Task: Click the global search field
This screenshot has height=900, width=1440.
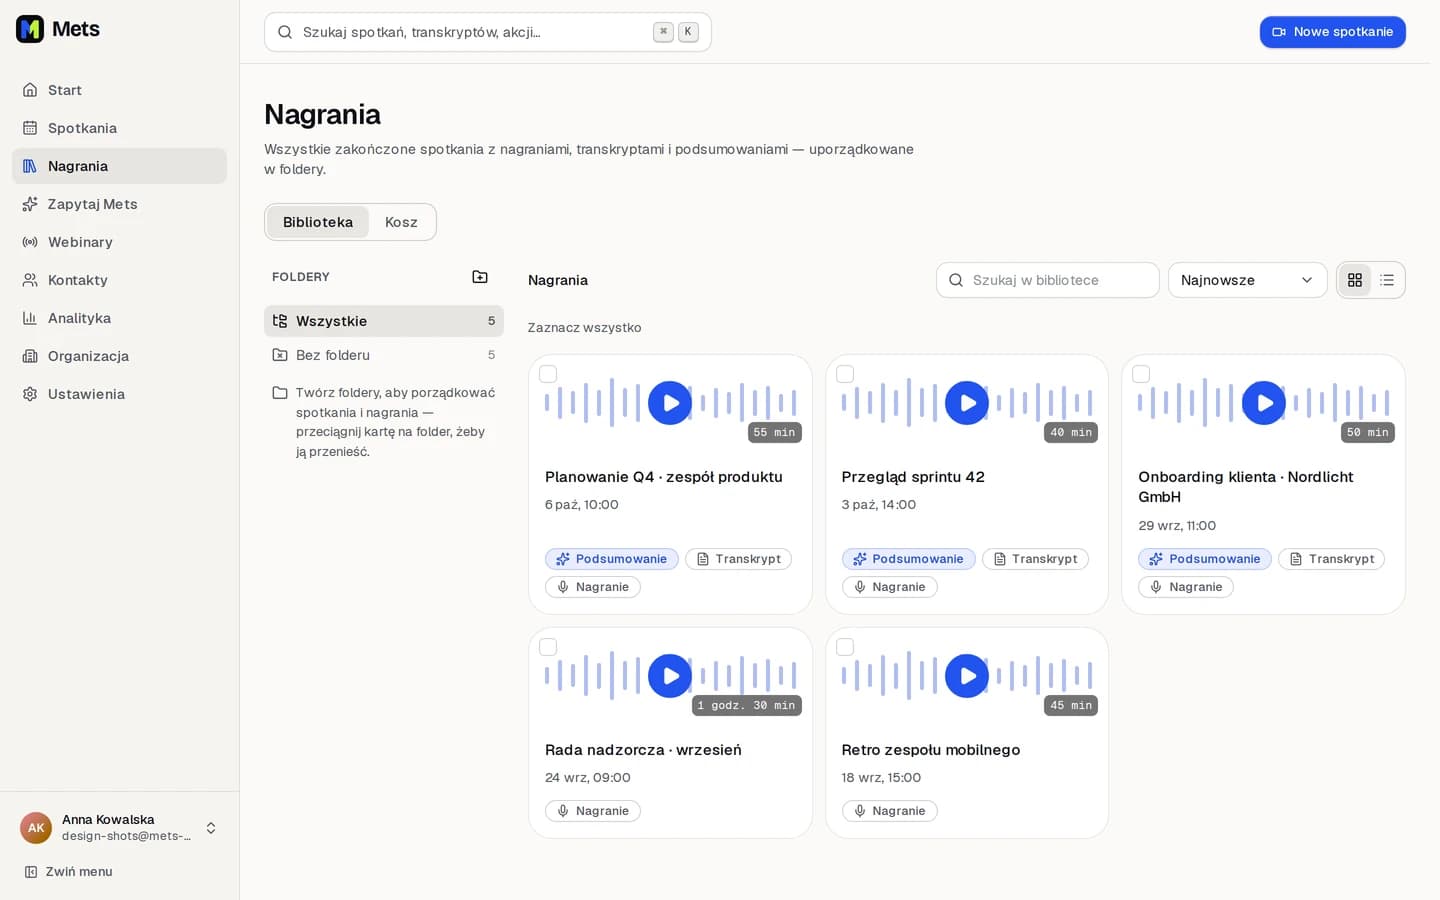Action: [488, 32]
